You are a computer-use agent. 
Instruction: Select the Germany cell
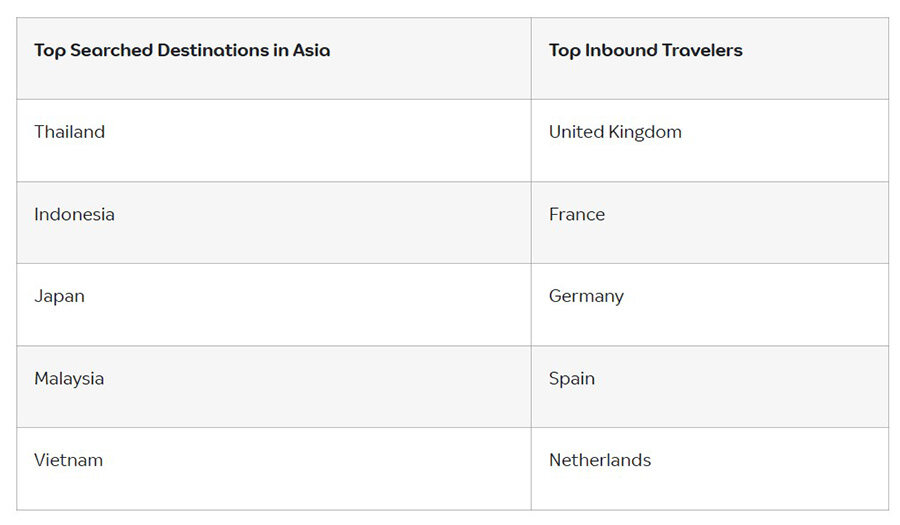pos(710,305)
